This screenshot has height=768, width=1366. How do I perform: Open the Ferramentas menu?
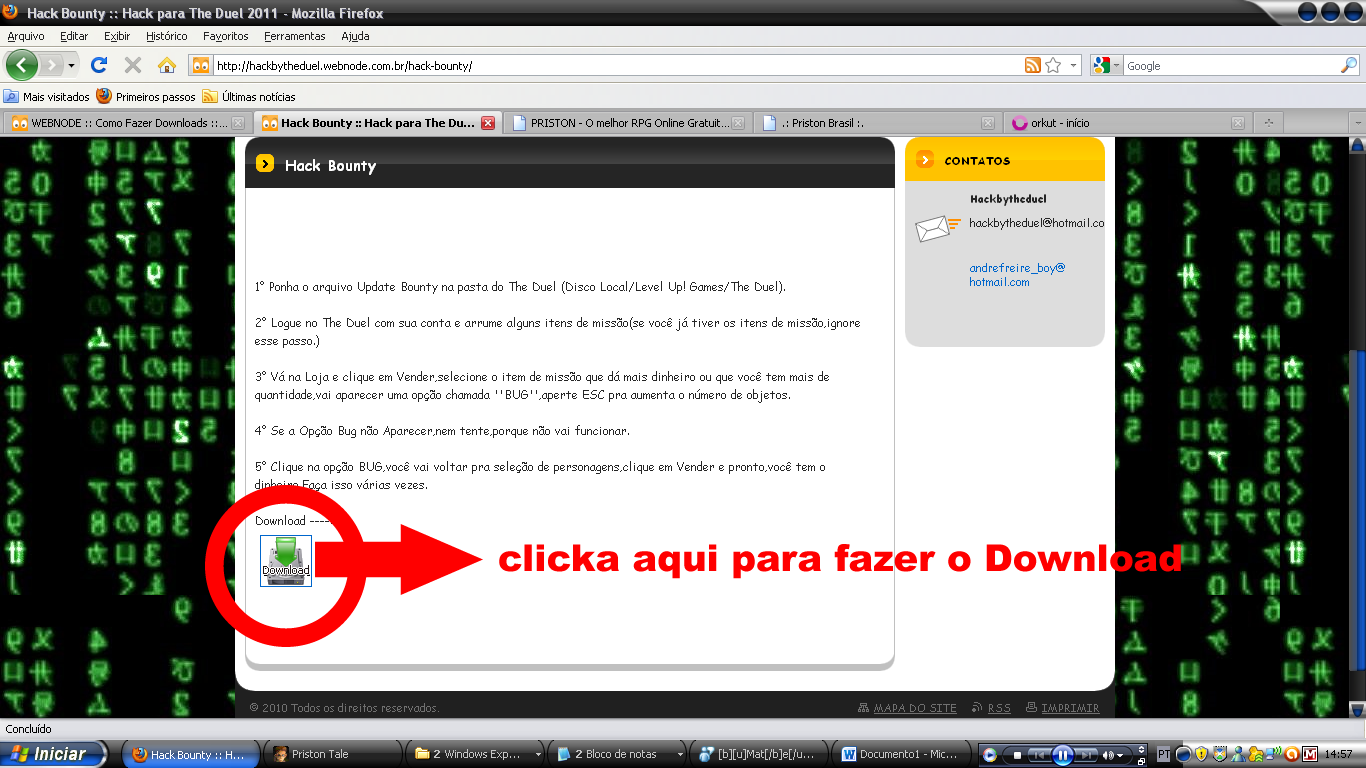(x=294, y=36)
